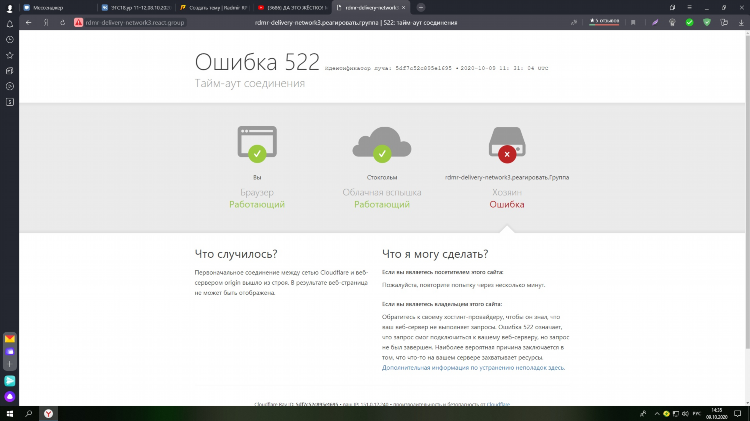750x421 pixels.
Task: Open the Windows Start menu
Action: pos(10,414)
